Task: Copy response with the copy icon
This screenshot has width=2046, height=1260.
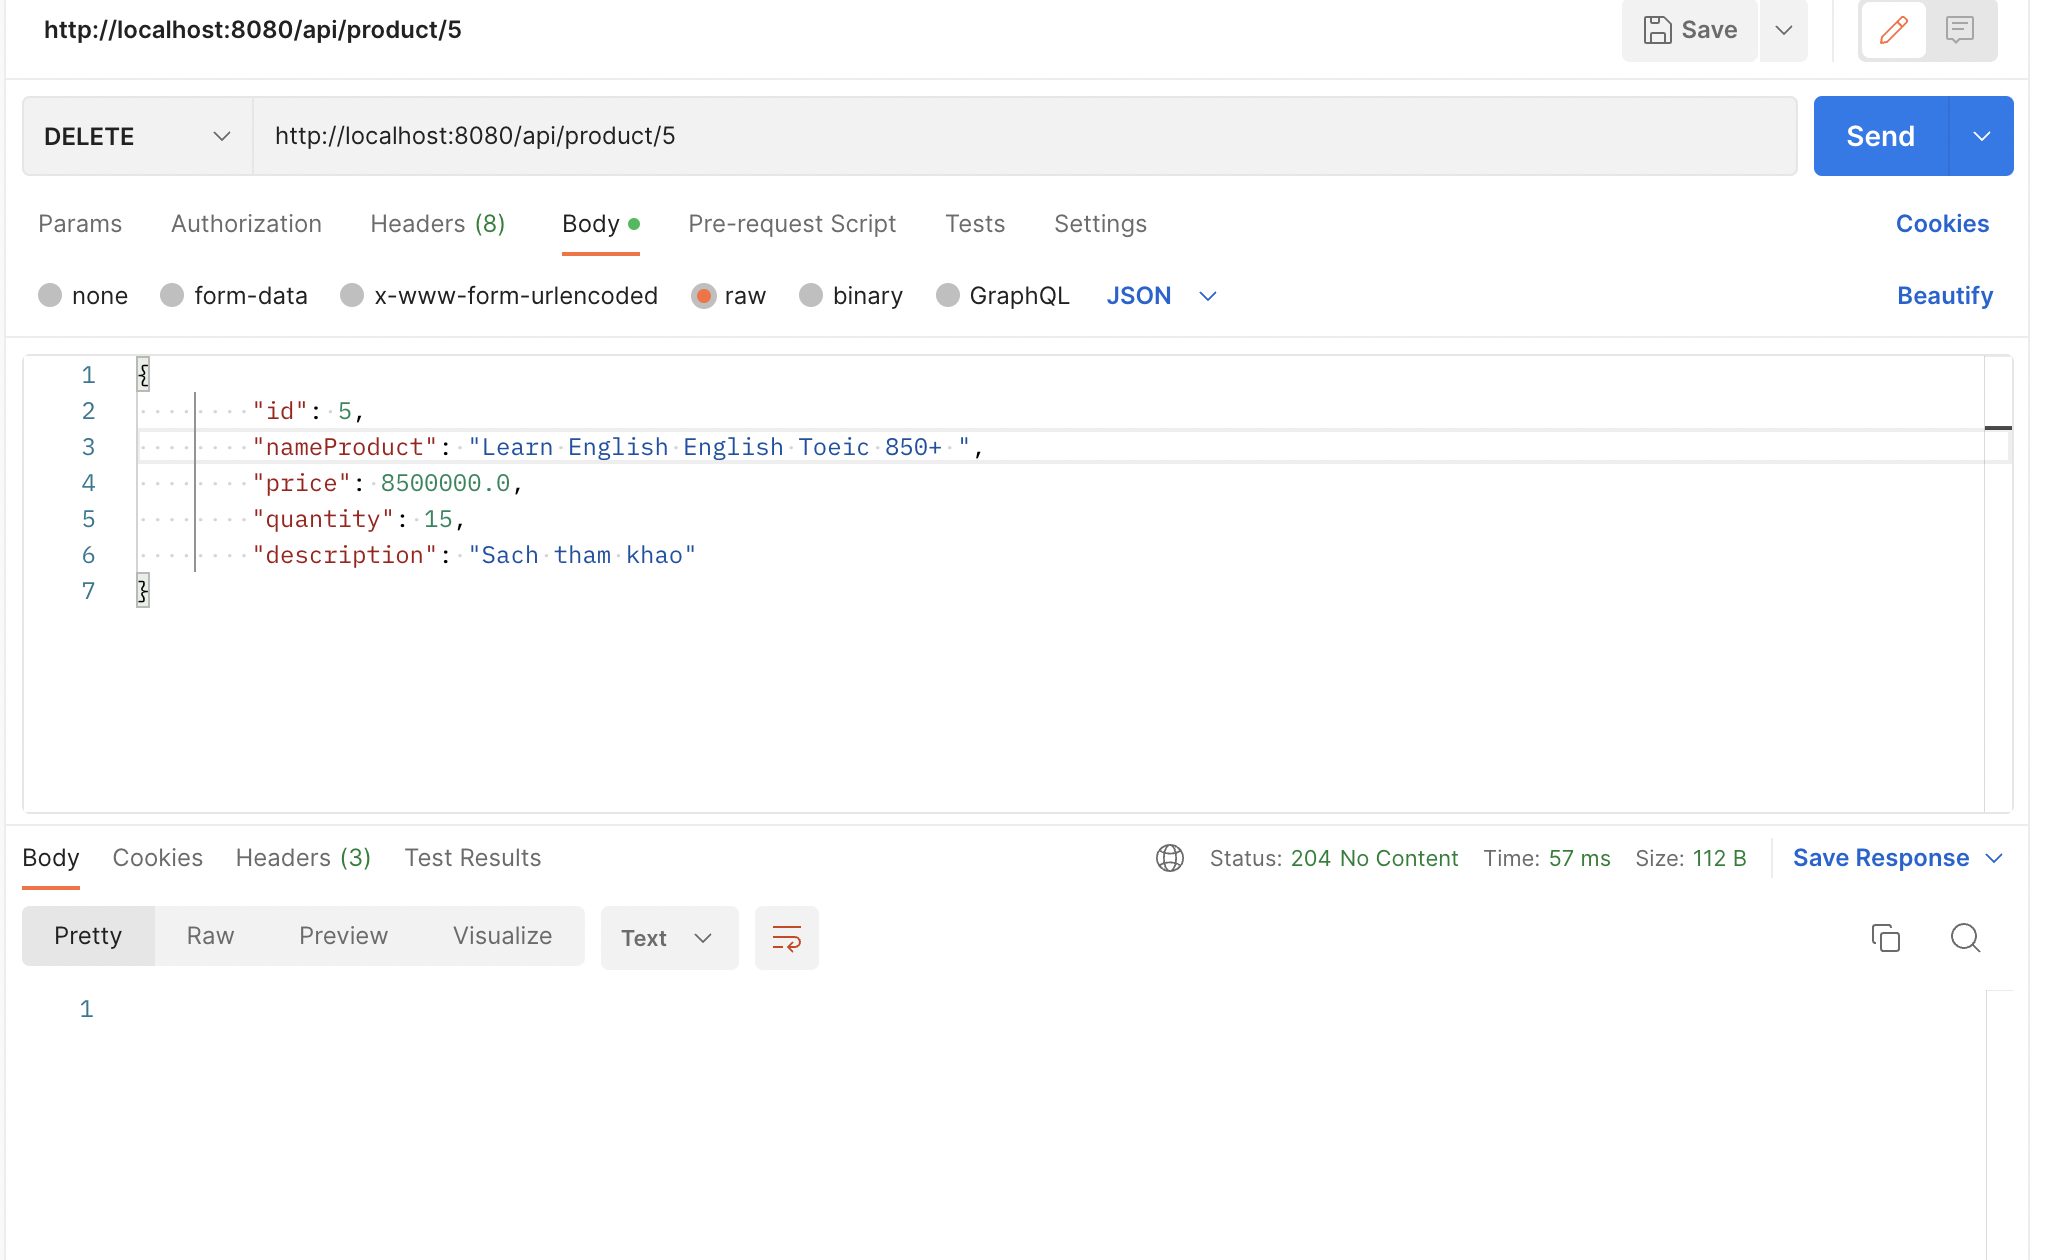Action: pyautogui.click(x=1885, y=938)
